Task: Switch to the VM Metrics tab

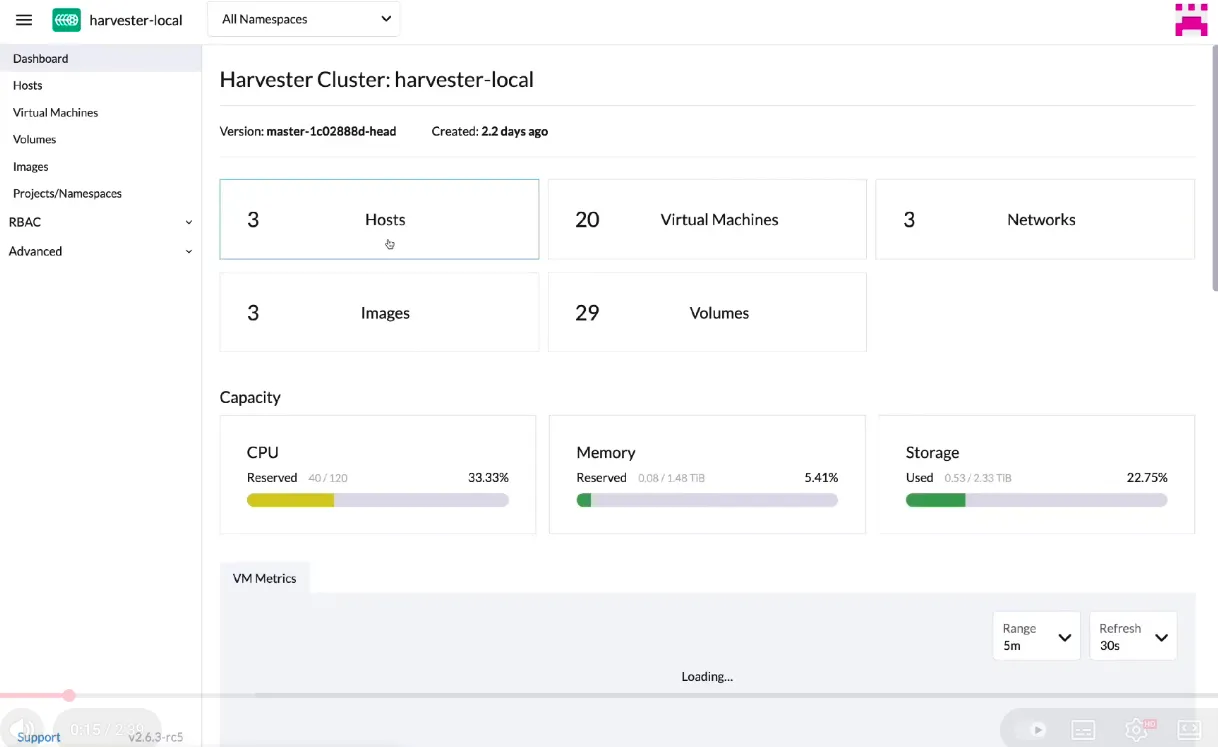Action: tap(264, 578)
